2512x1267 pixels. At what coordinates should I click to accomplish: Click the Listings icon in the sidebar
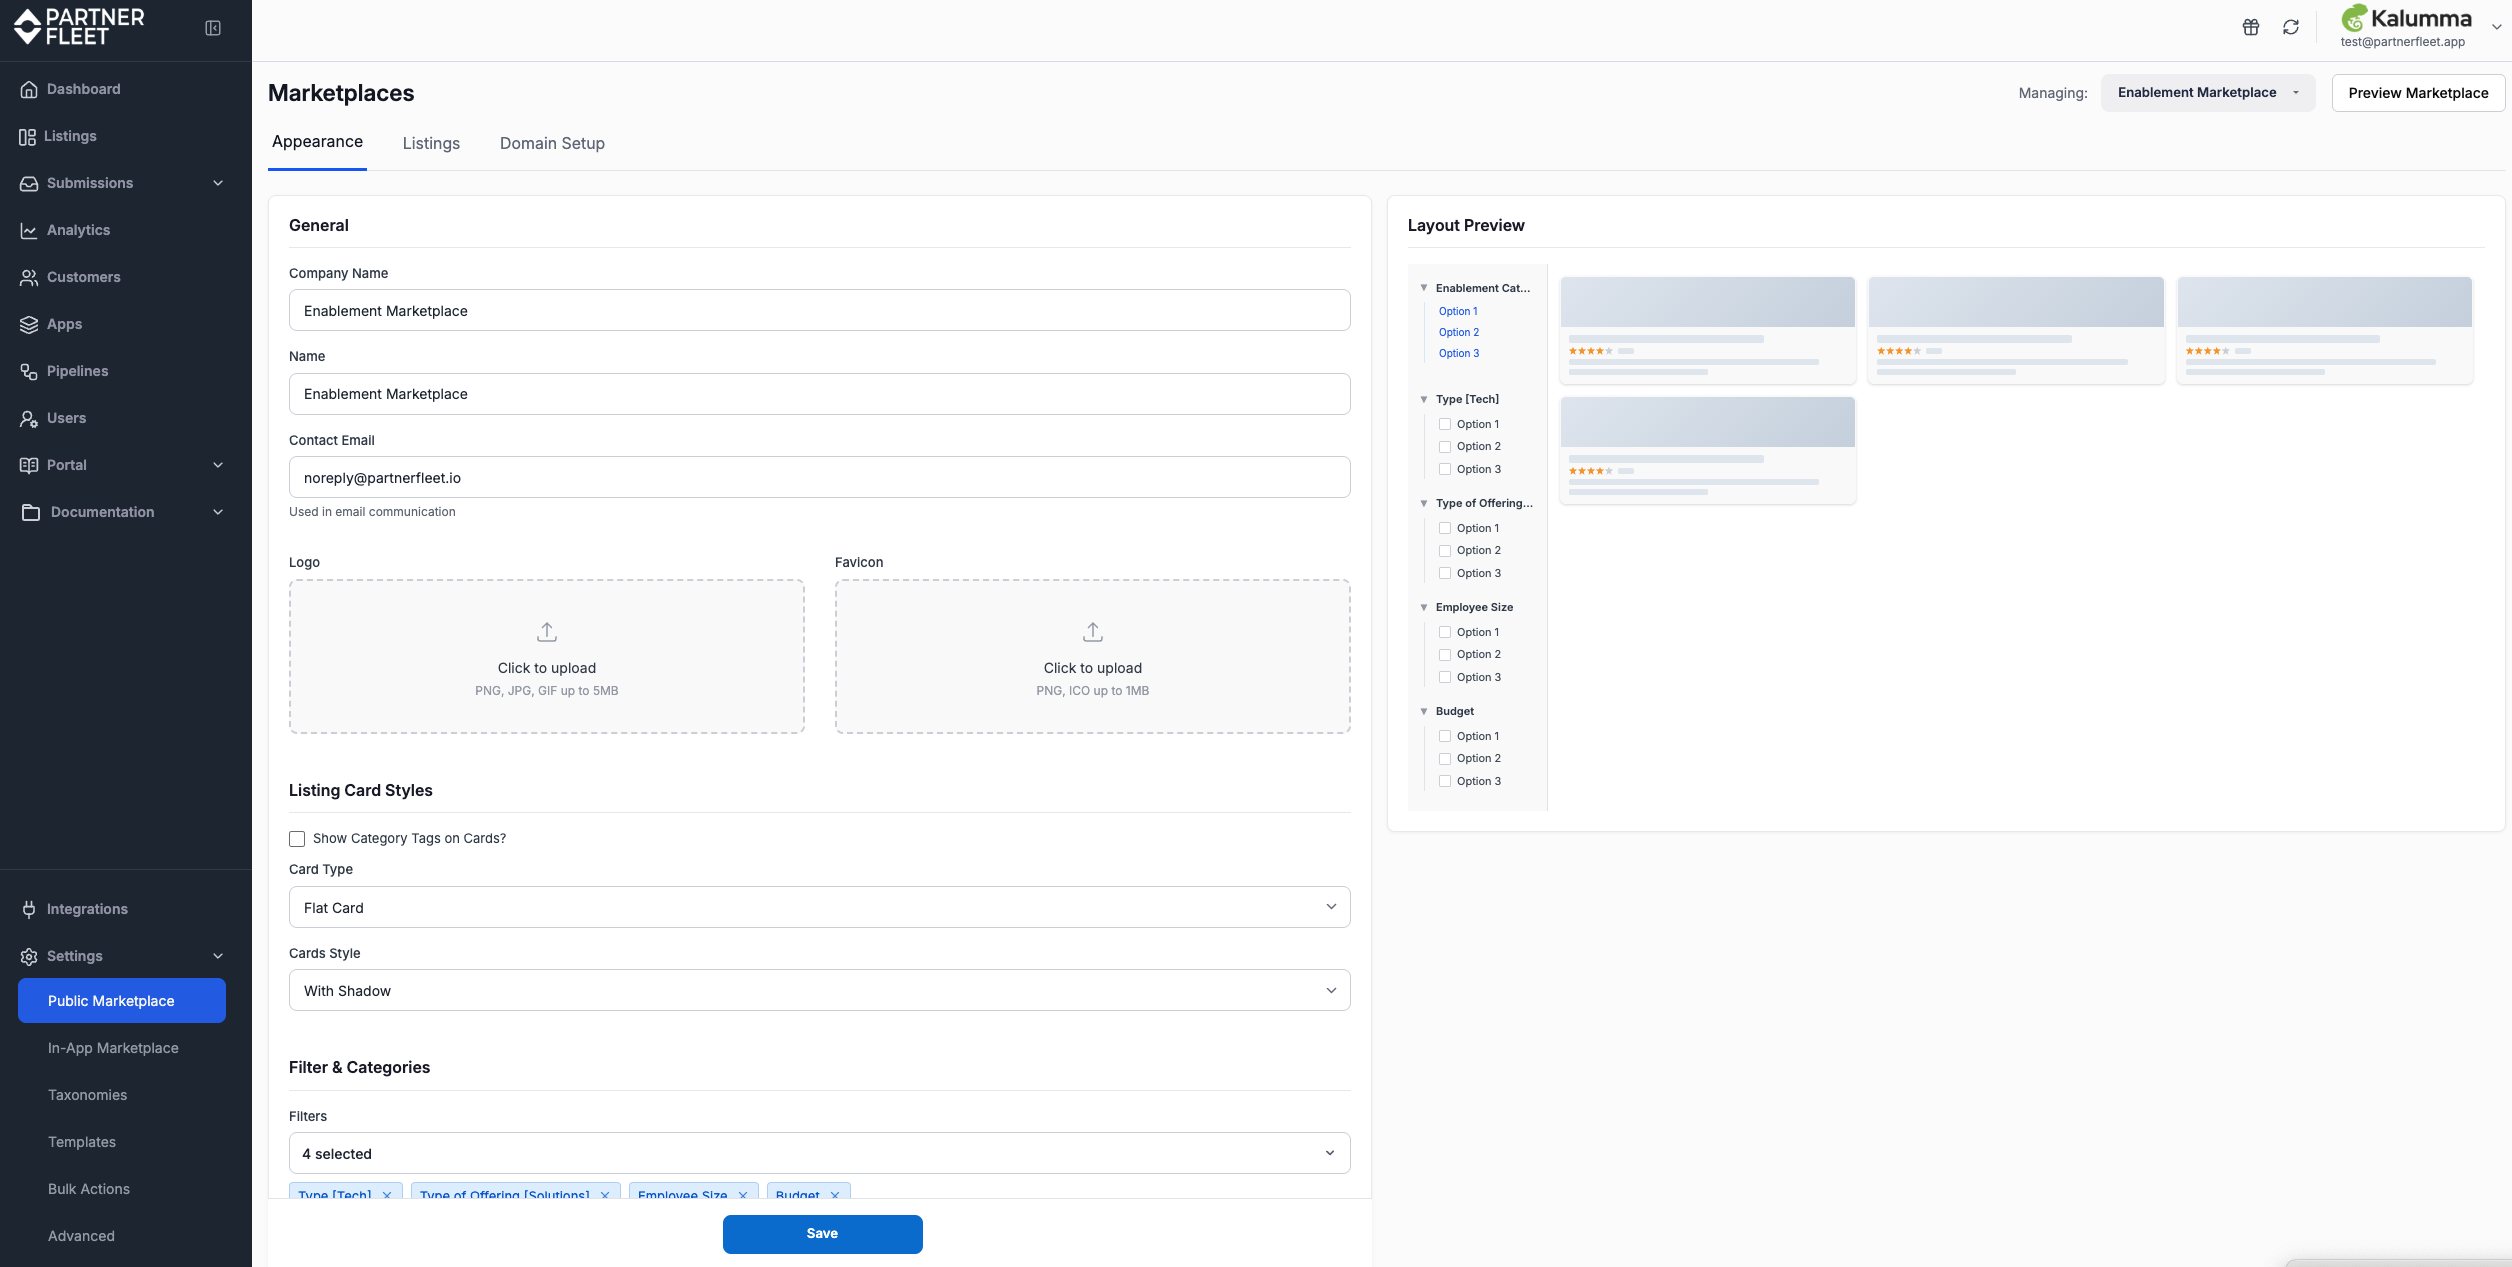click(27, 136)
